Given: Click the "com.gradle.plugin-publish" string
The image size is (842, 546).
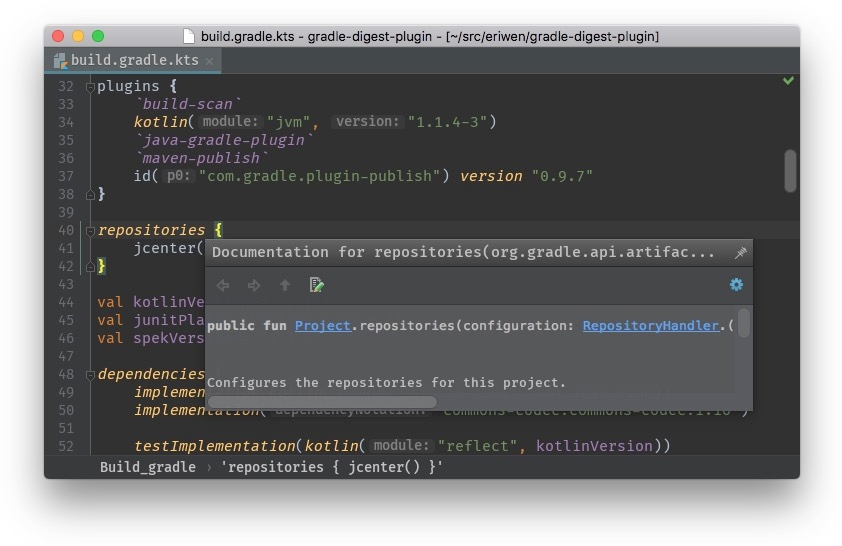Looking at the screenshot, I should coord(320,176).
